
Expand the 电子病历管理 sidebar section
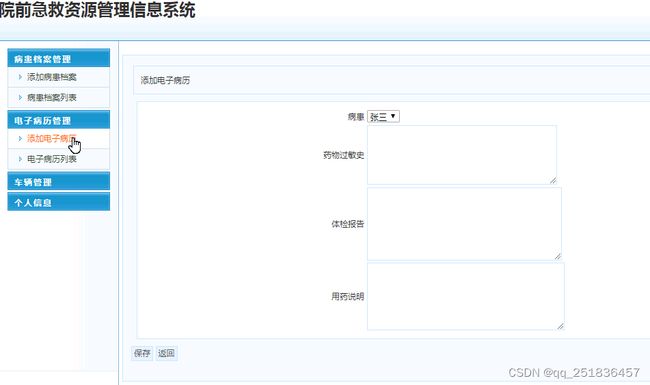(58, 120)
